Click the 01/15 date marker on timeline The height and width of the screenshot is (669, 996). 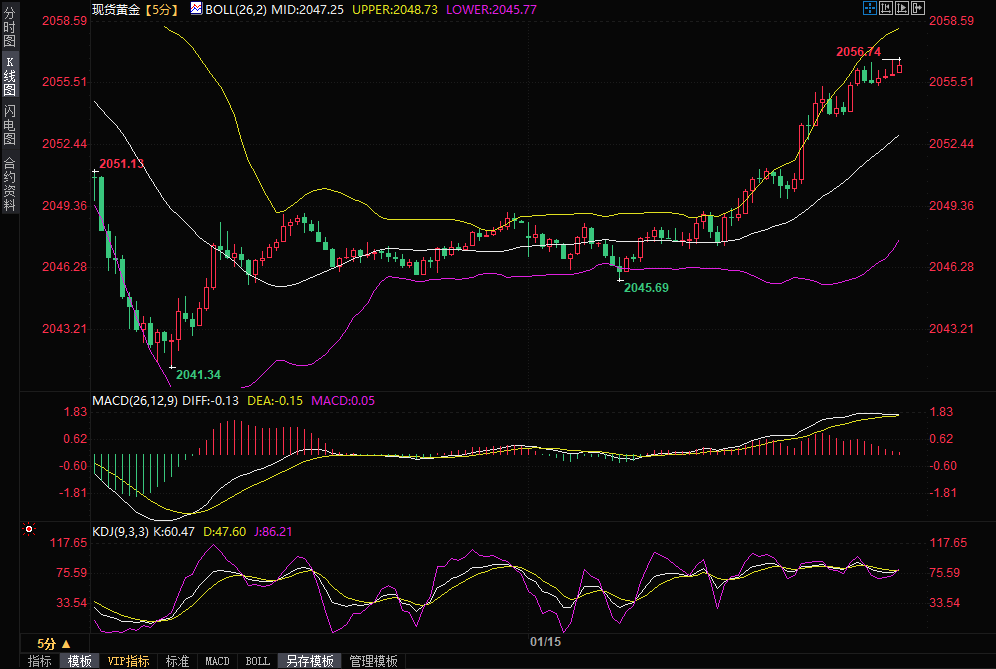point(546,642)
